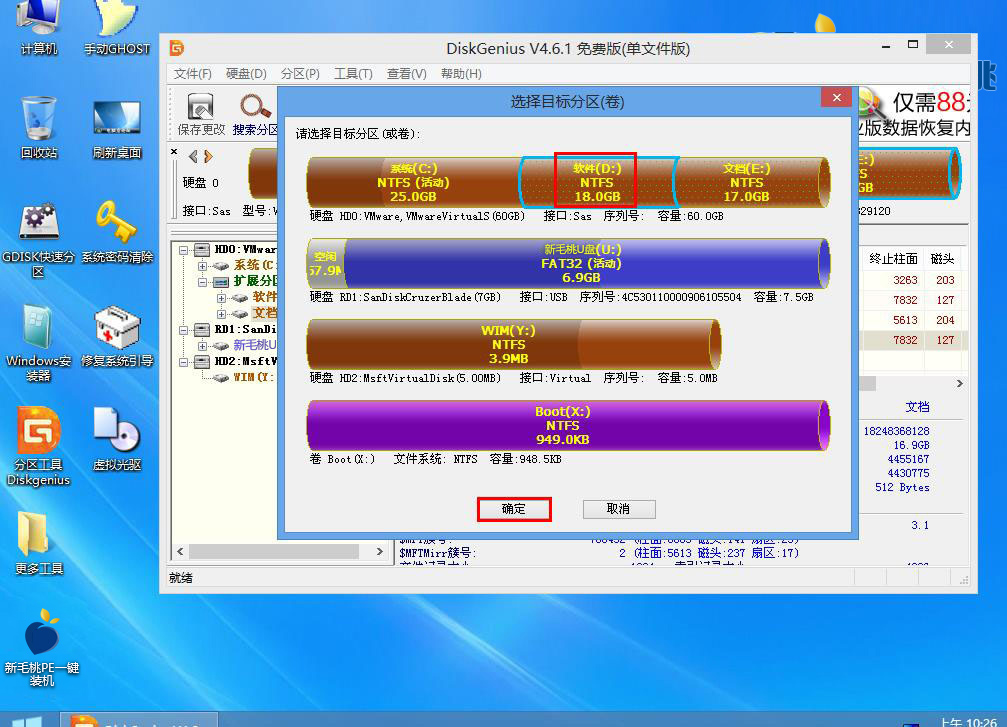Image resolution: width=1007 pixels, height=727 pixels.
Task: Select the 回收站 recycle bin icon
Action: coord(39,127)
